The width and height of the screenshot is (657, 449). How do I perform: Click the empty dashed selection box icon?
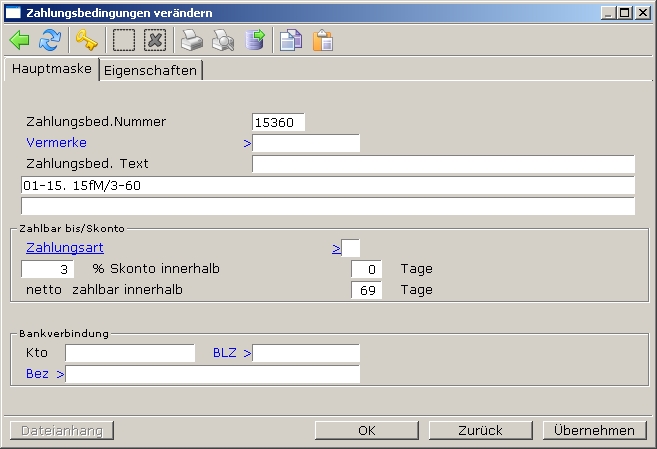[x=124, y=40]
